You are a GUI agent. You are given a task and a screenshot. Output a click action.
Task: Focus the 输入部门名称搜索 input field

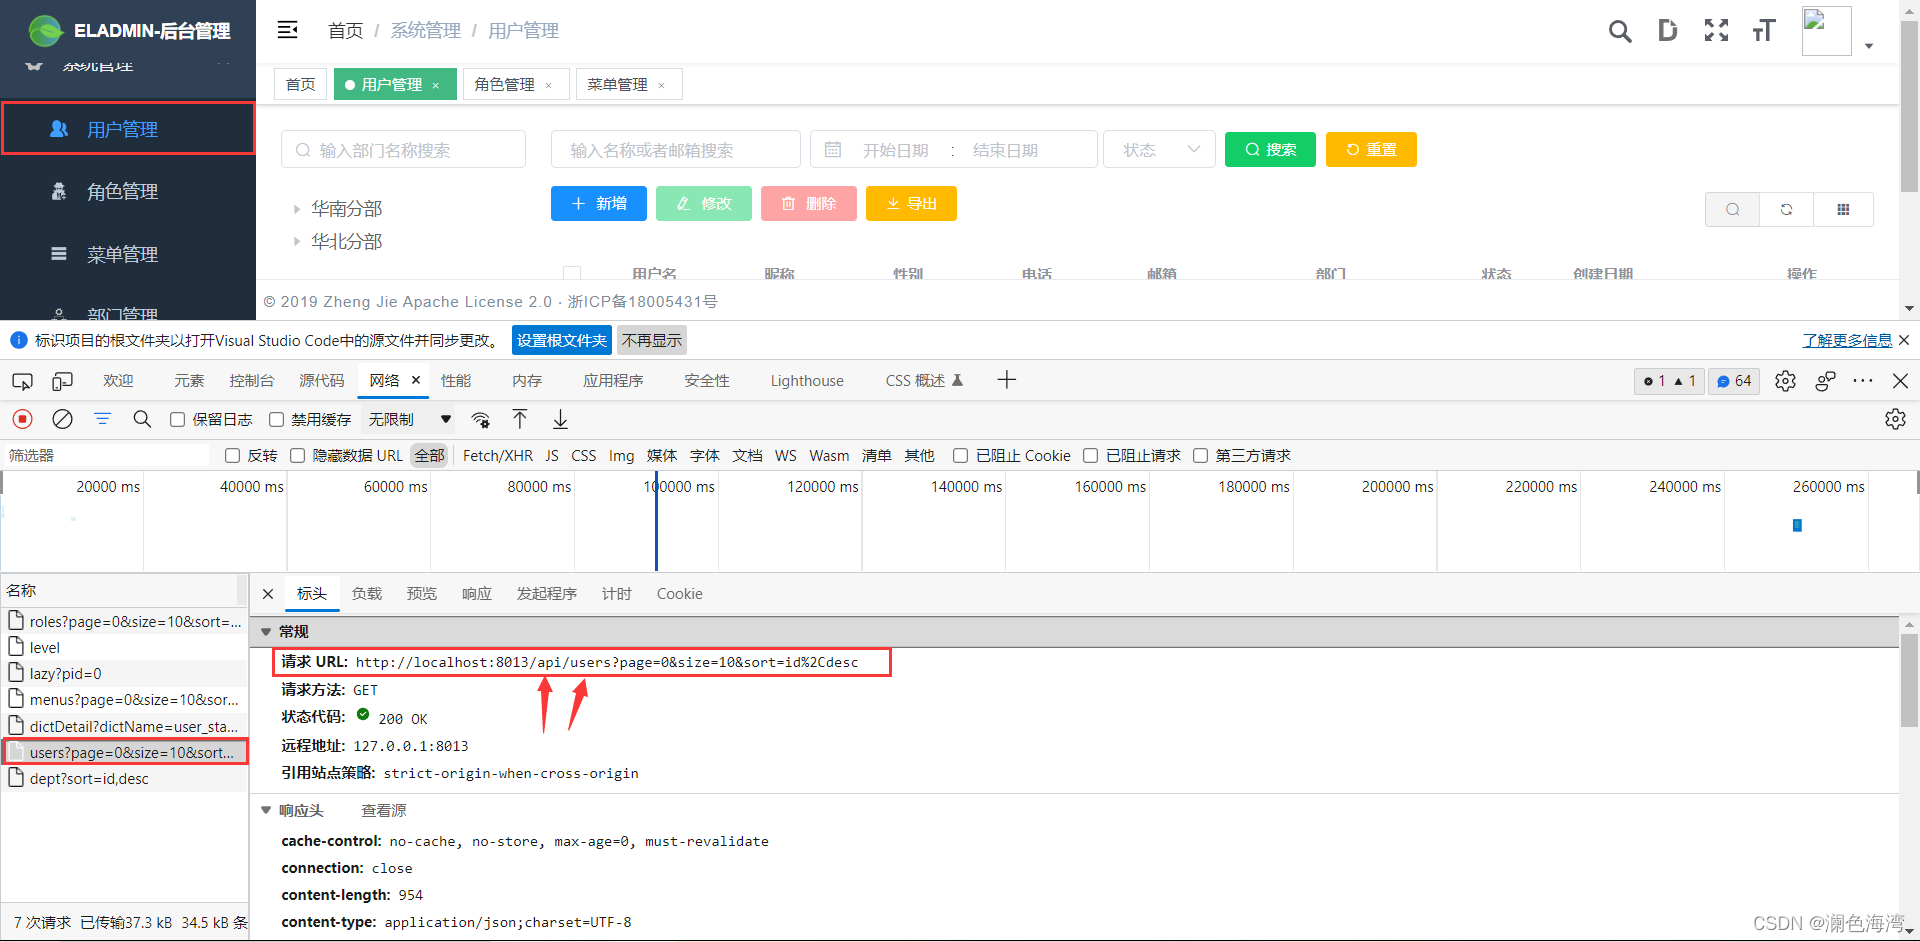point(403,150)
